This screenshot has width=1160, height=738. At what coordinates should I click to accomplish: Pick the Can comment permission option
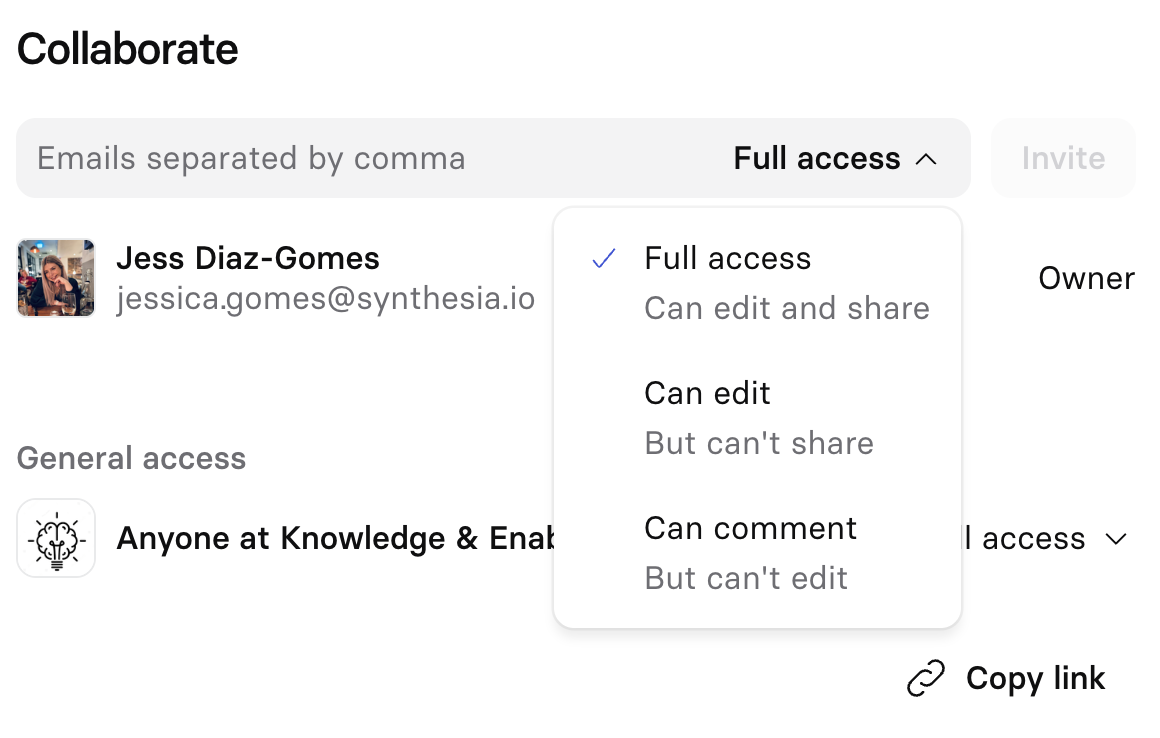[750, 528]
